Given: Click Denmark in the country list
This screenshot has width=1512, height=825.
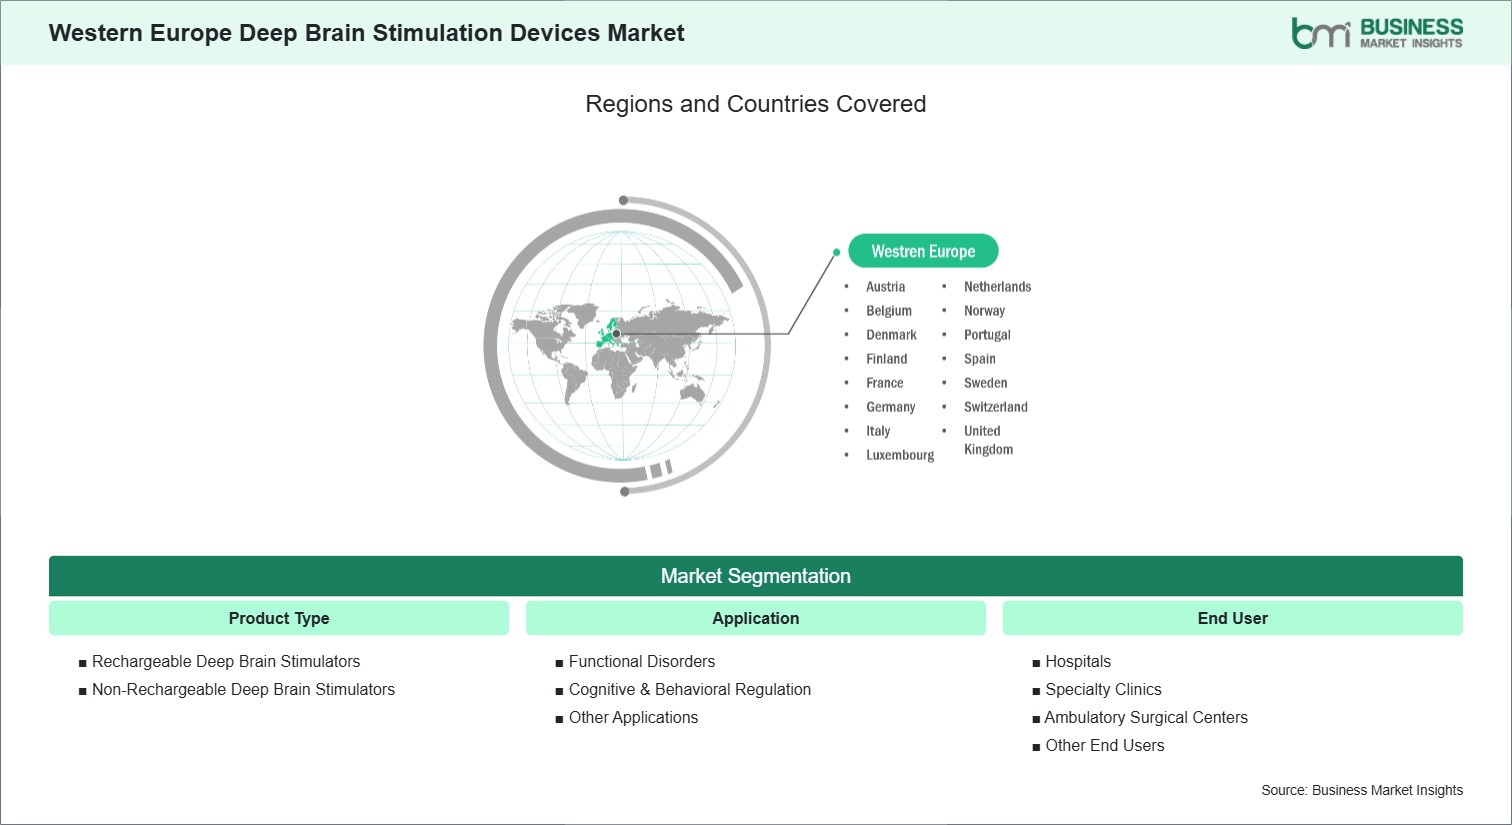Looking at the screenshot, I should point(891,335).
